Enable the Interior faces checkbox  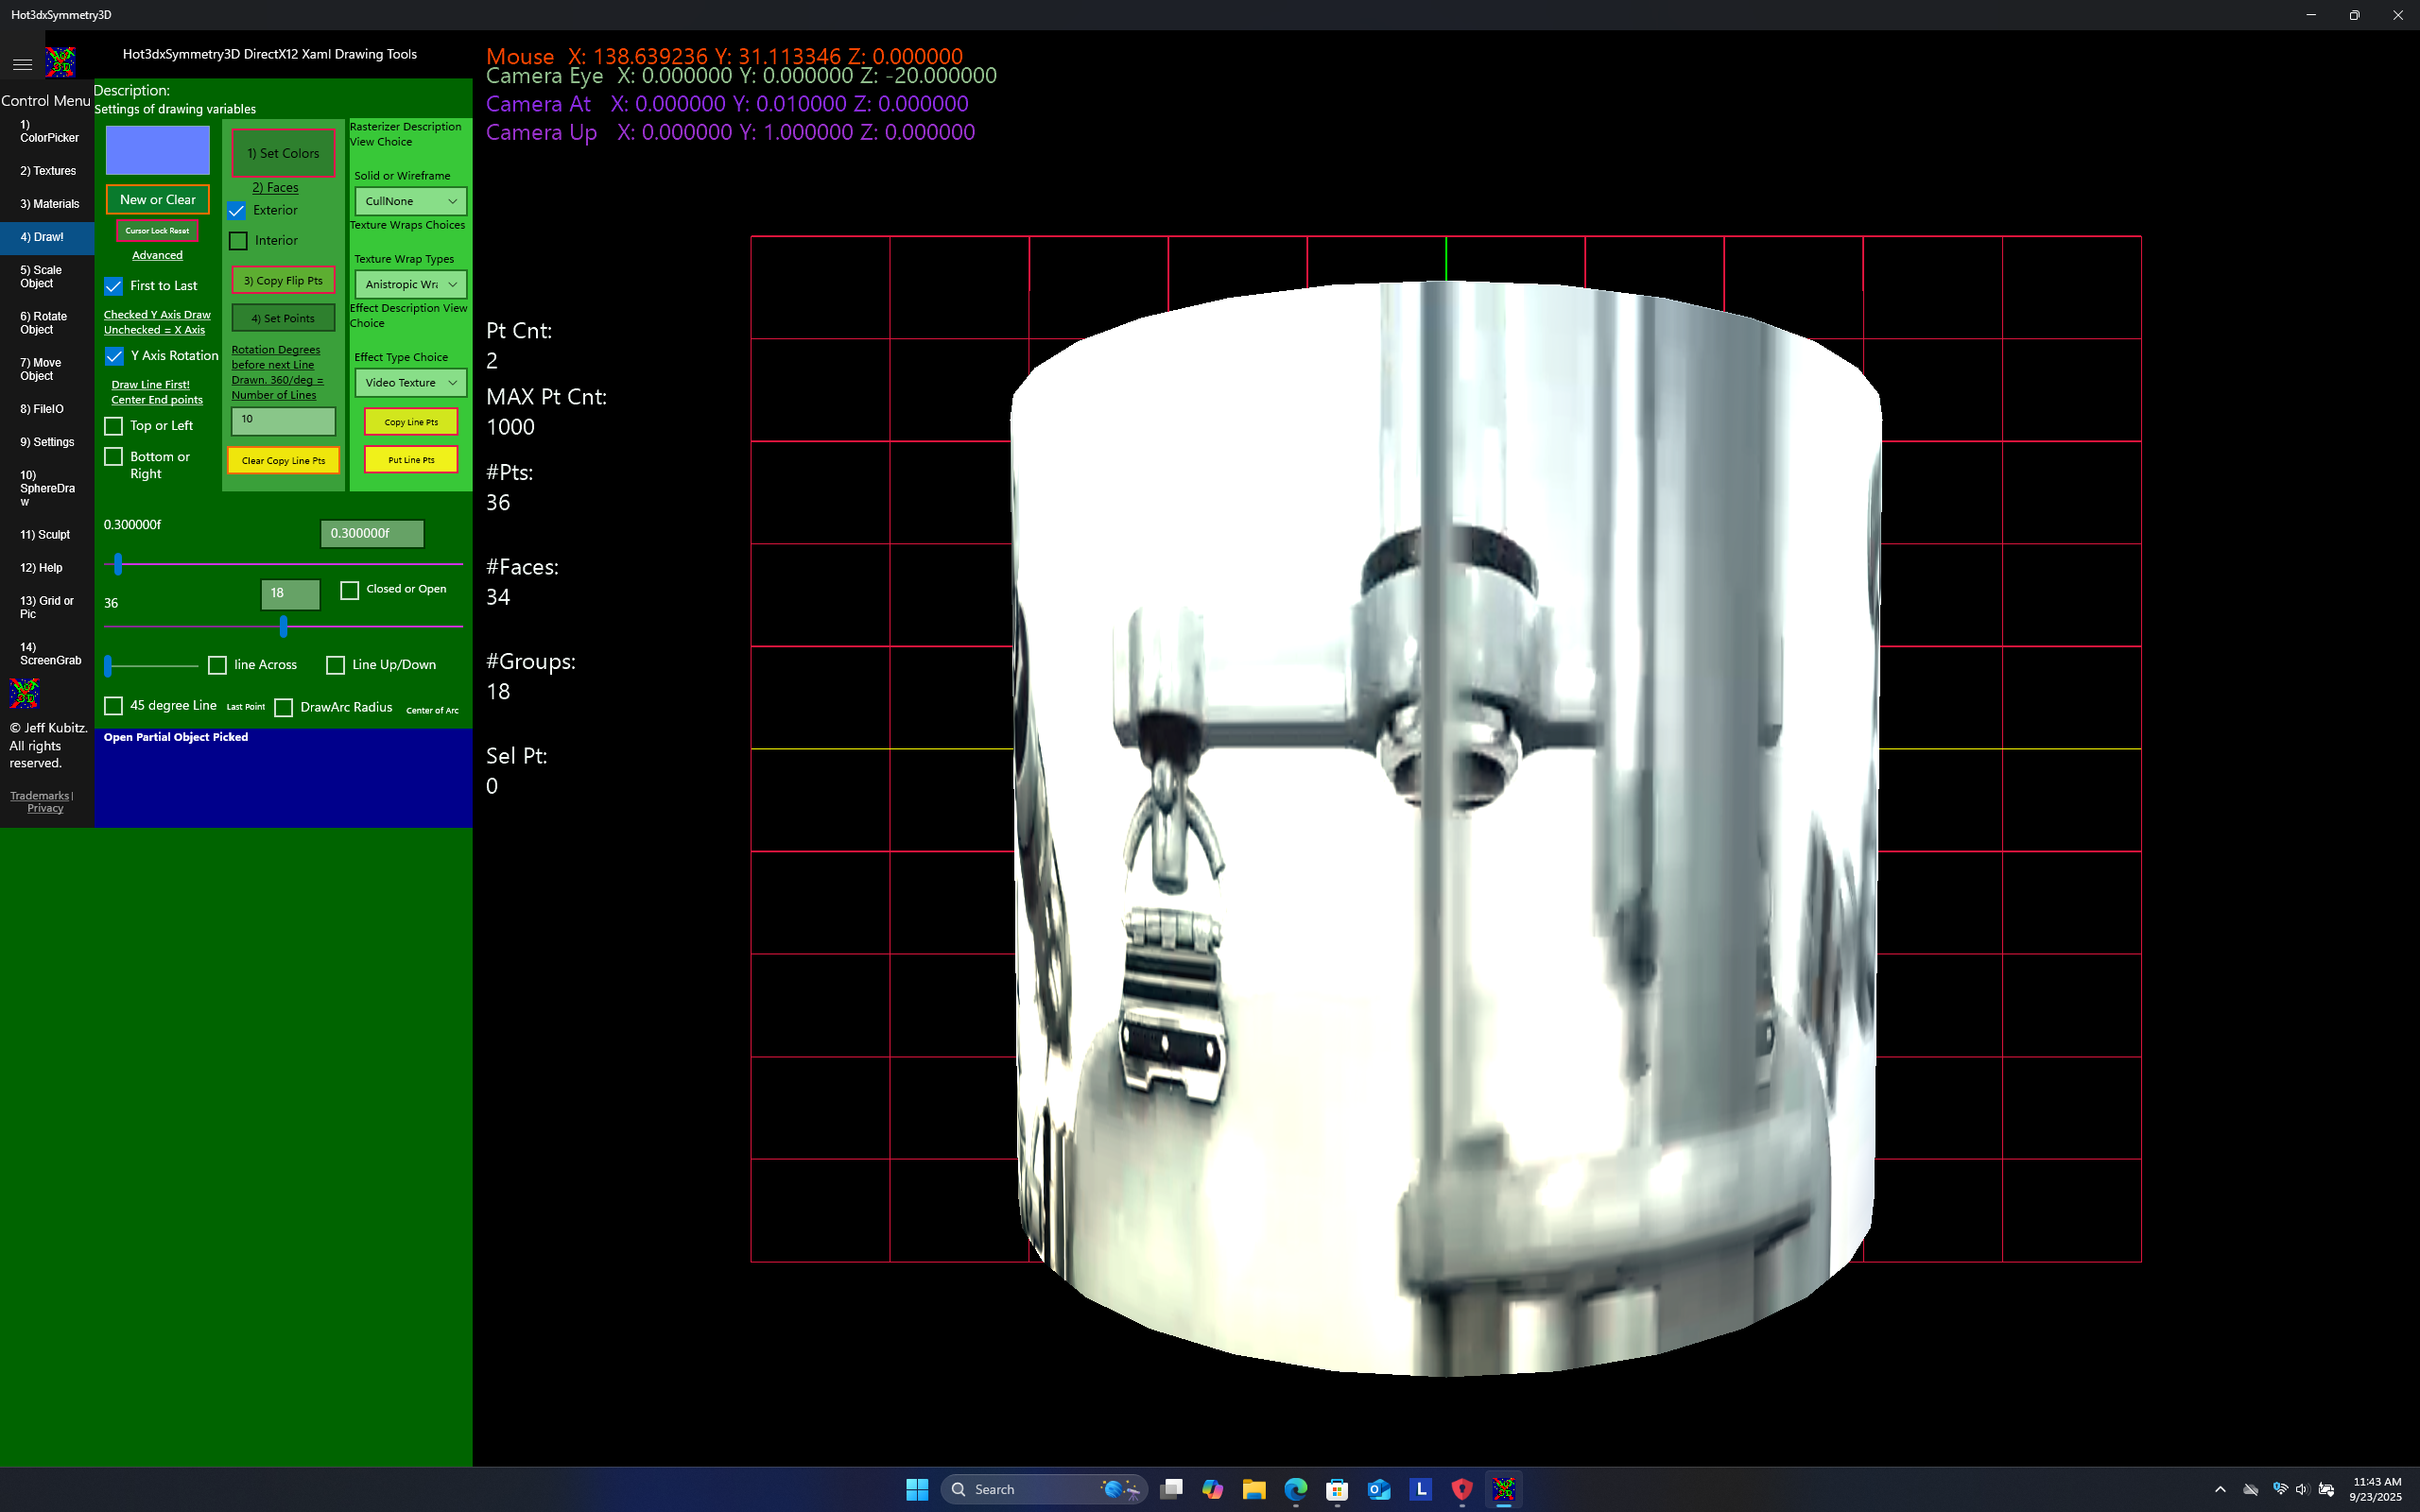[x=238, y=241]
